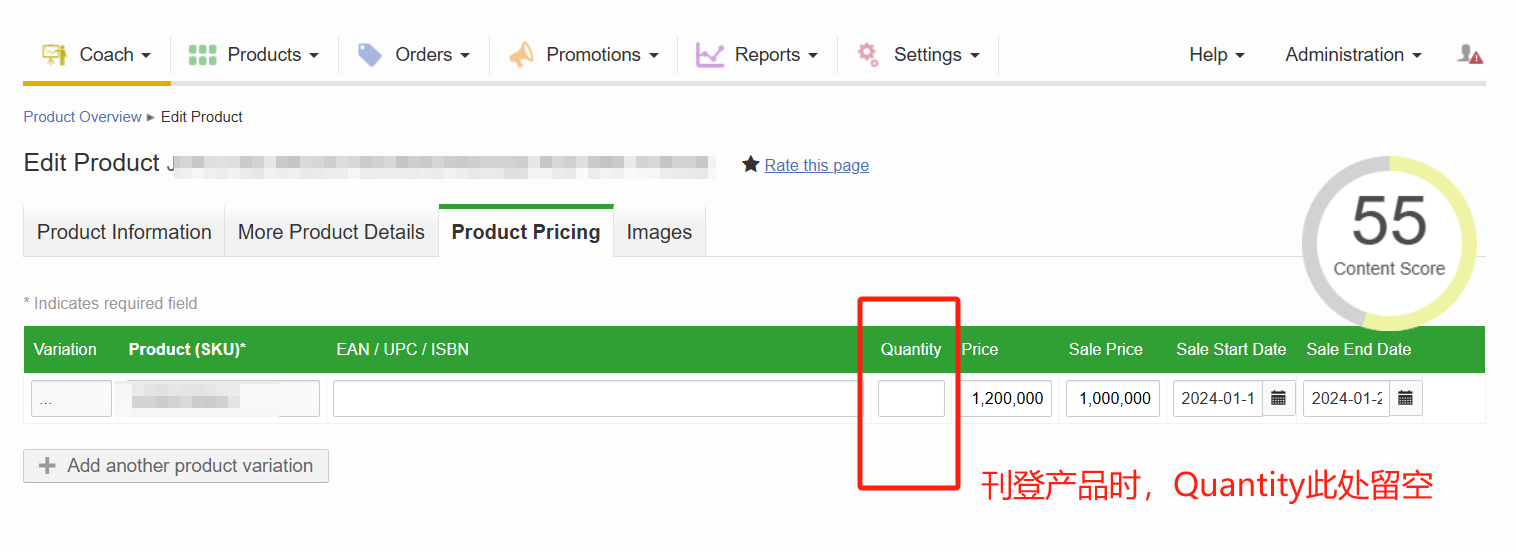Click the 55 Content Score gauge

click(1389, 243)
